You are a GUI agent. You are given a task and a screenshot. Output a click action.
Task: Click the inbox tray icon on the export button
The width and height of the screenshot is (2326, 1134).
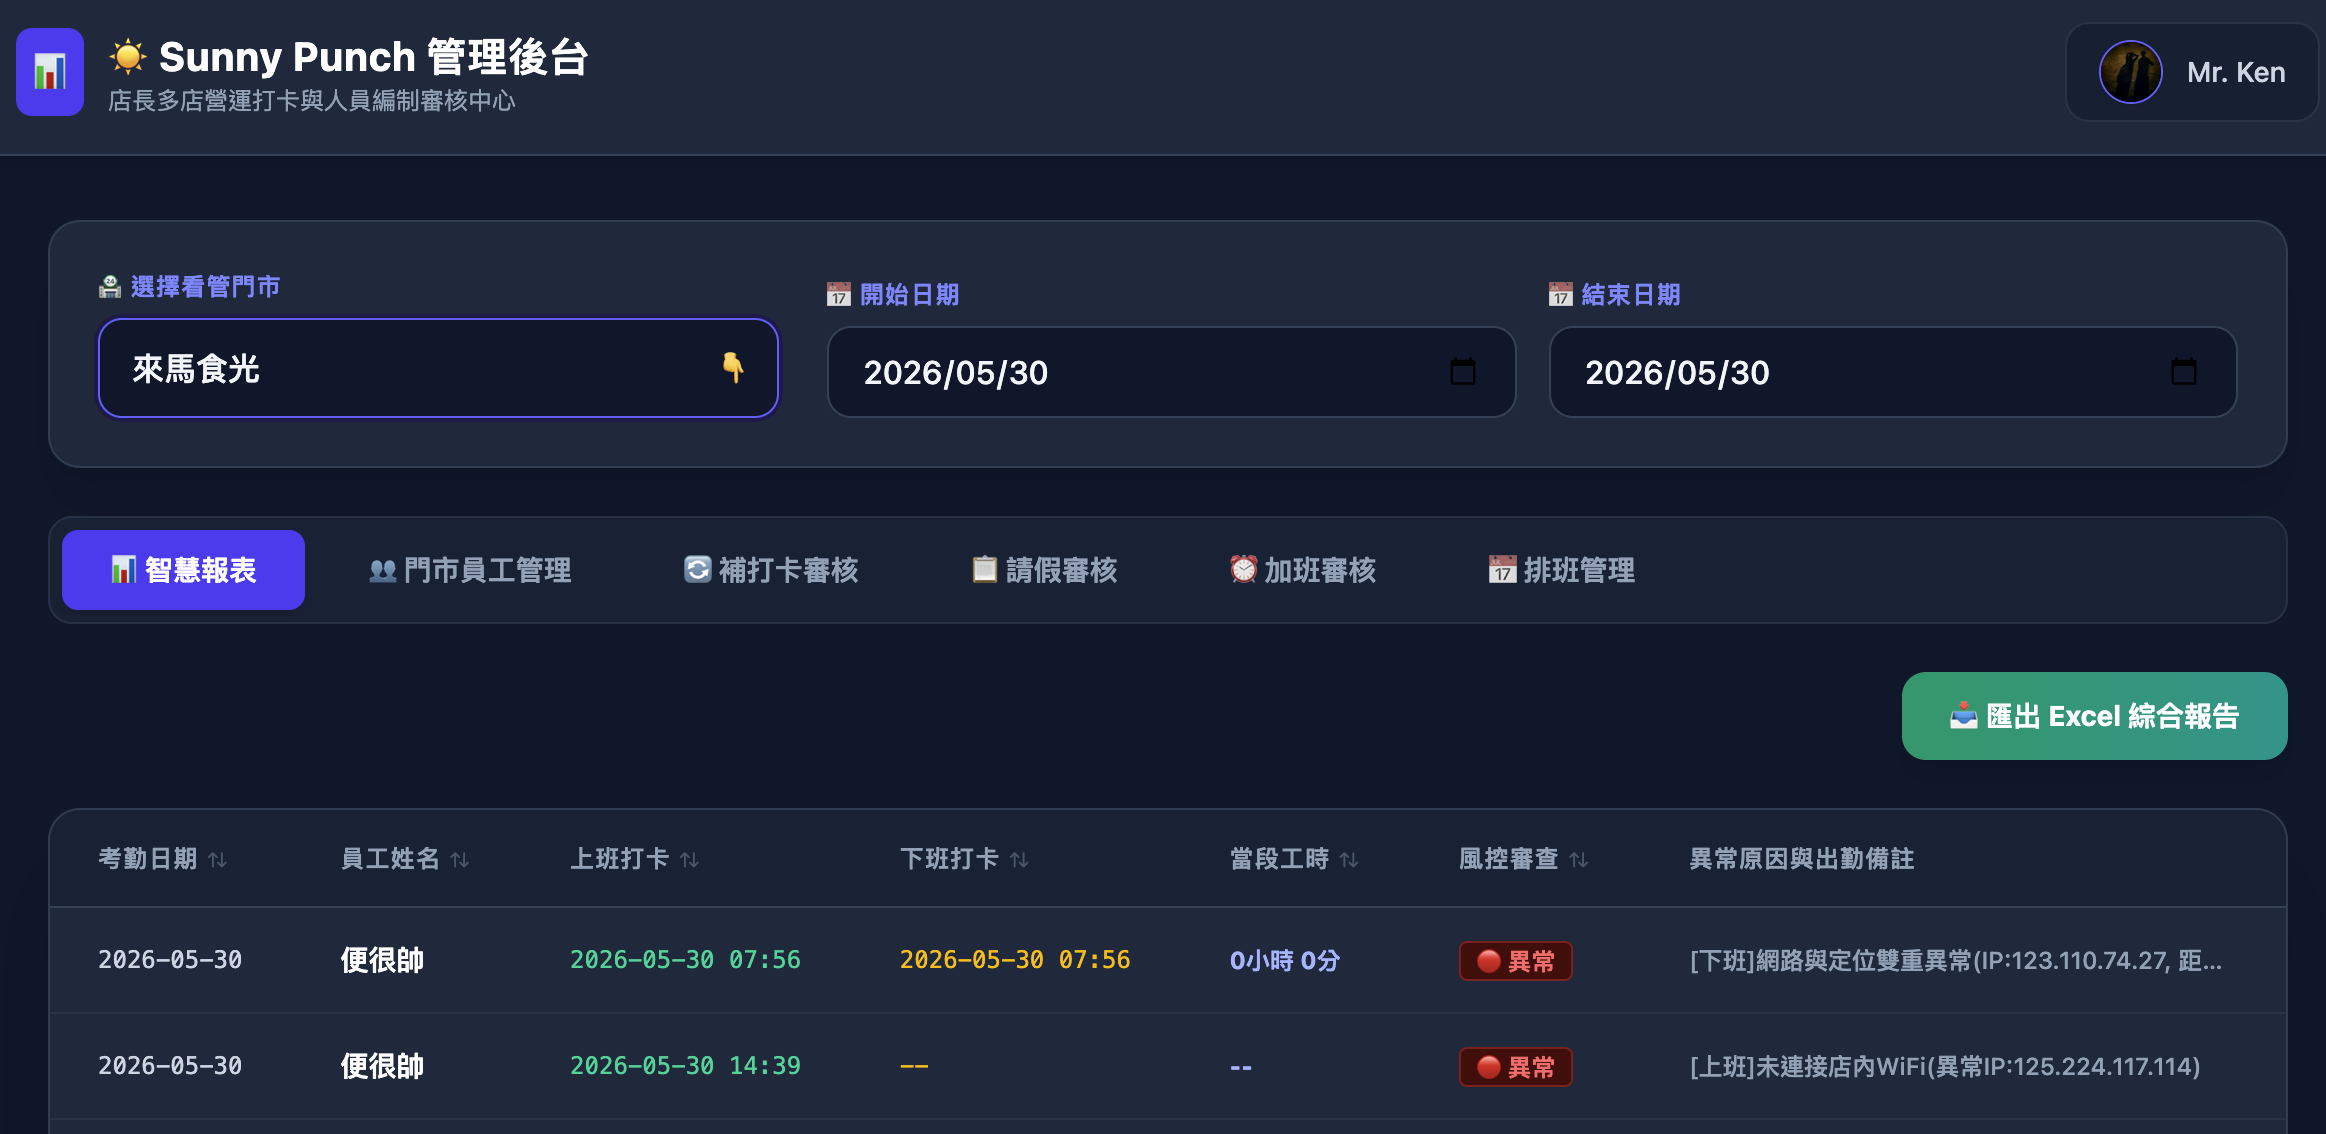[x=1963, y=716]
